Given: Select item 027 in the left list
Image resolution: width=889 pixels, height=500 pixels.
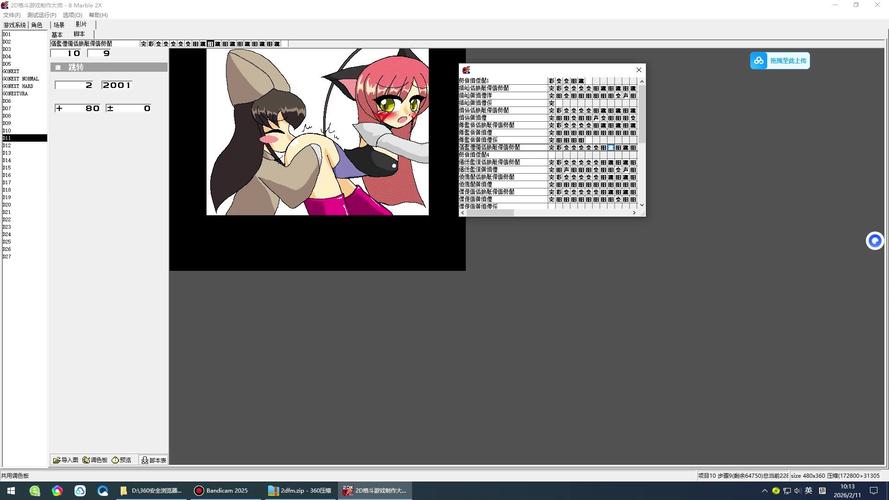Looking at the screenshot, I should 24,256.
